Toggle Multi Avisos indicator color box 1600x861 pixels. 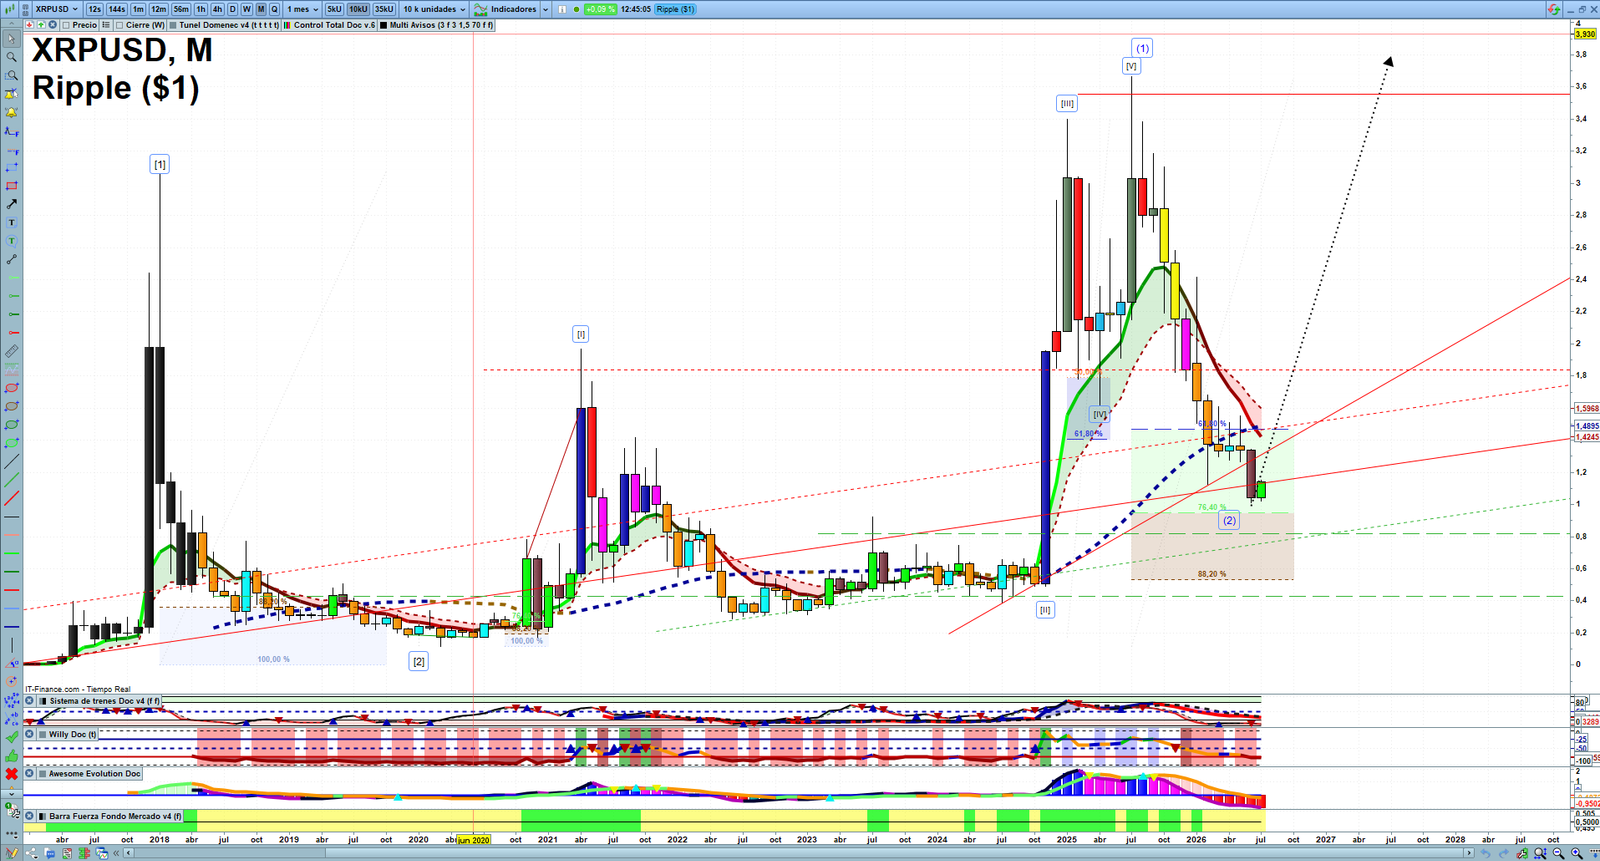point(383,25)
